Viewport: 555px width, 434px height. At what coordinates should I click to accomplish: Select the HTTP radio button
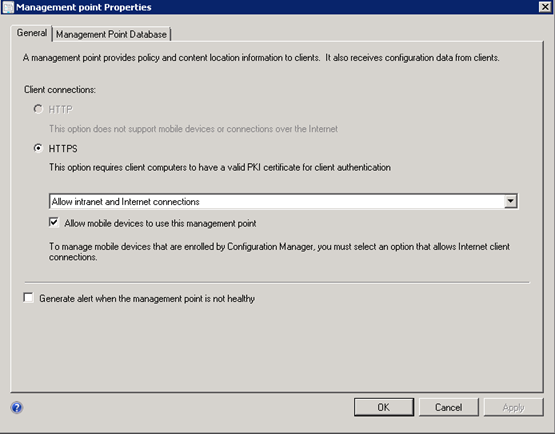[x=38, y=109]
